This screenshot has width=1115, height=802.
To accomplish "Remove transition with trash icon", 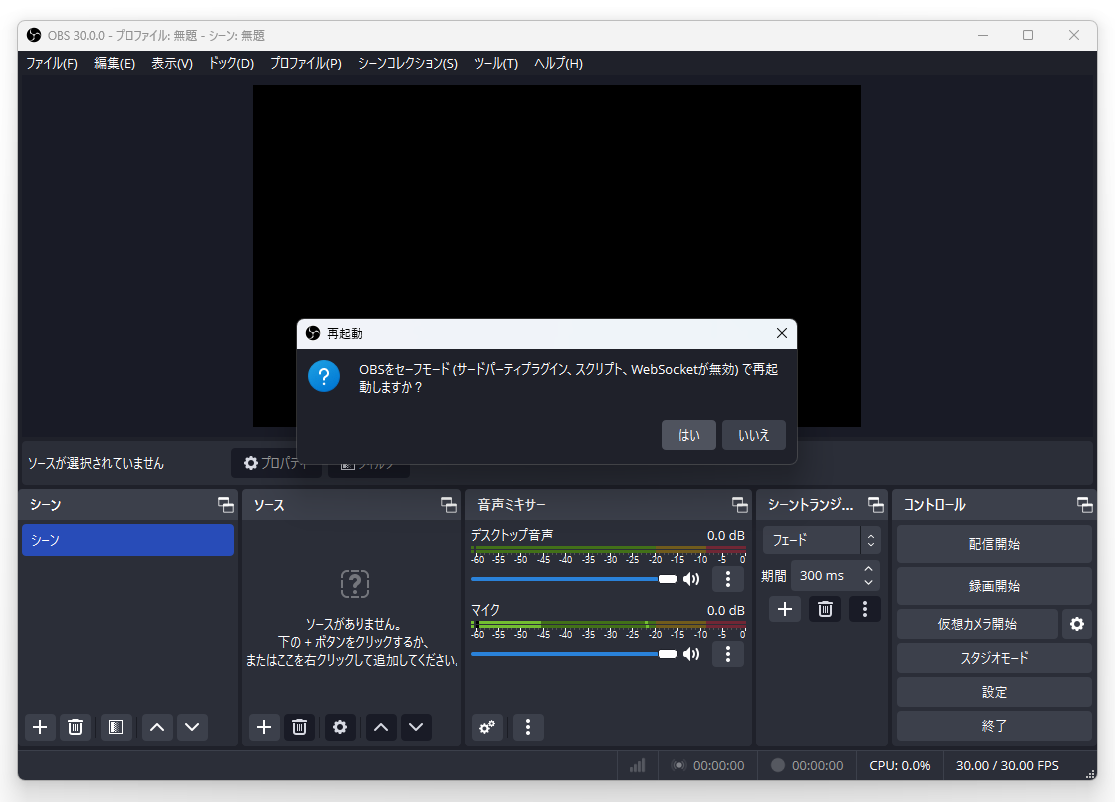I will (825, 609).
